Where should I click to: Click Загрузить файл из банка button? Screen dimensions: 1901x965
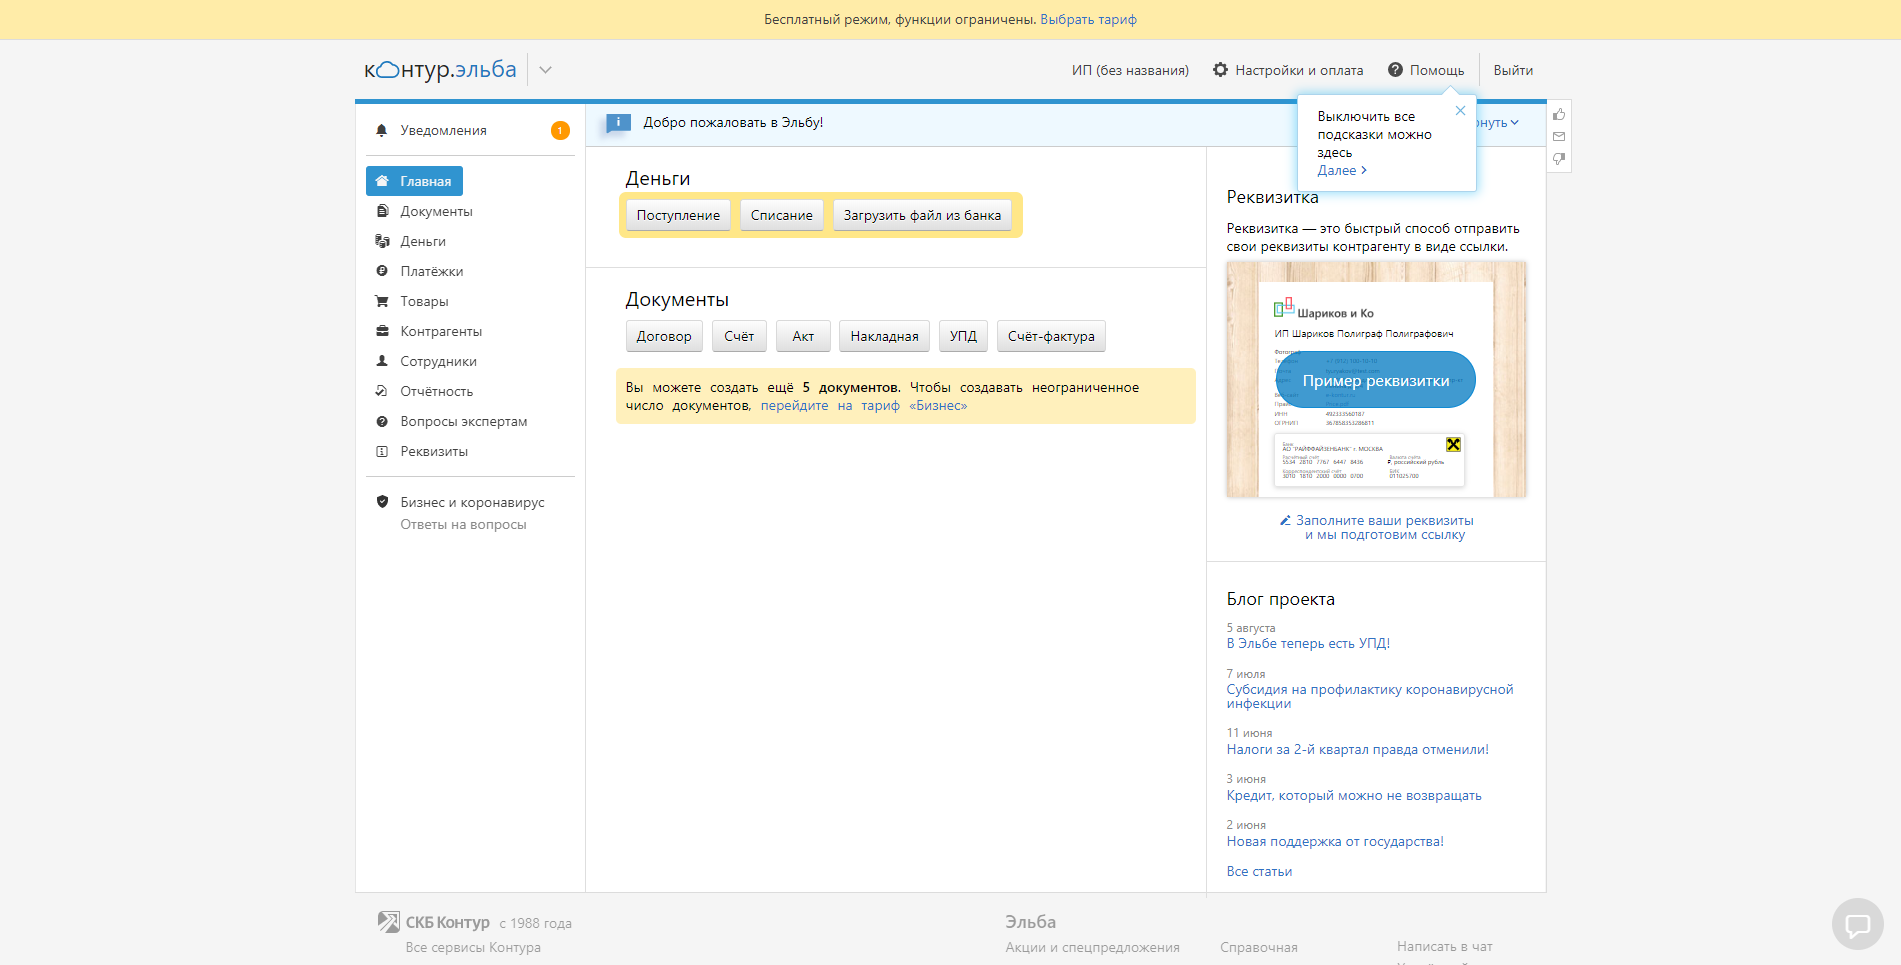[x=922, y=215]
